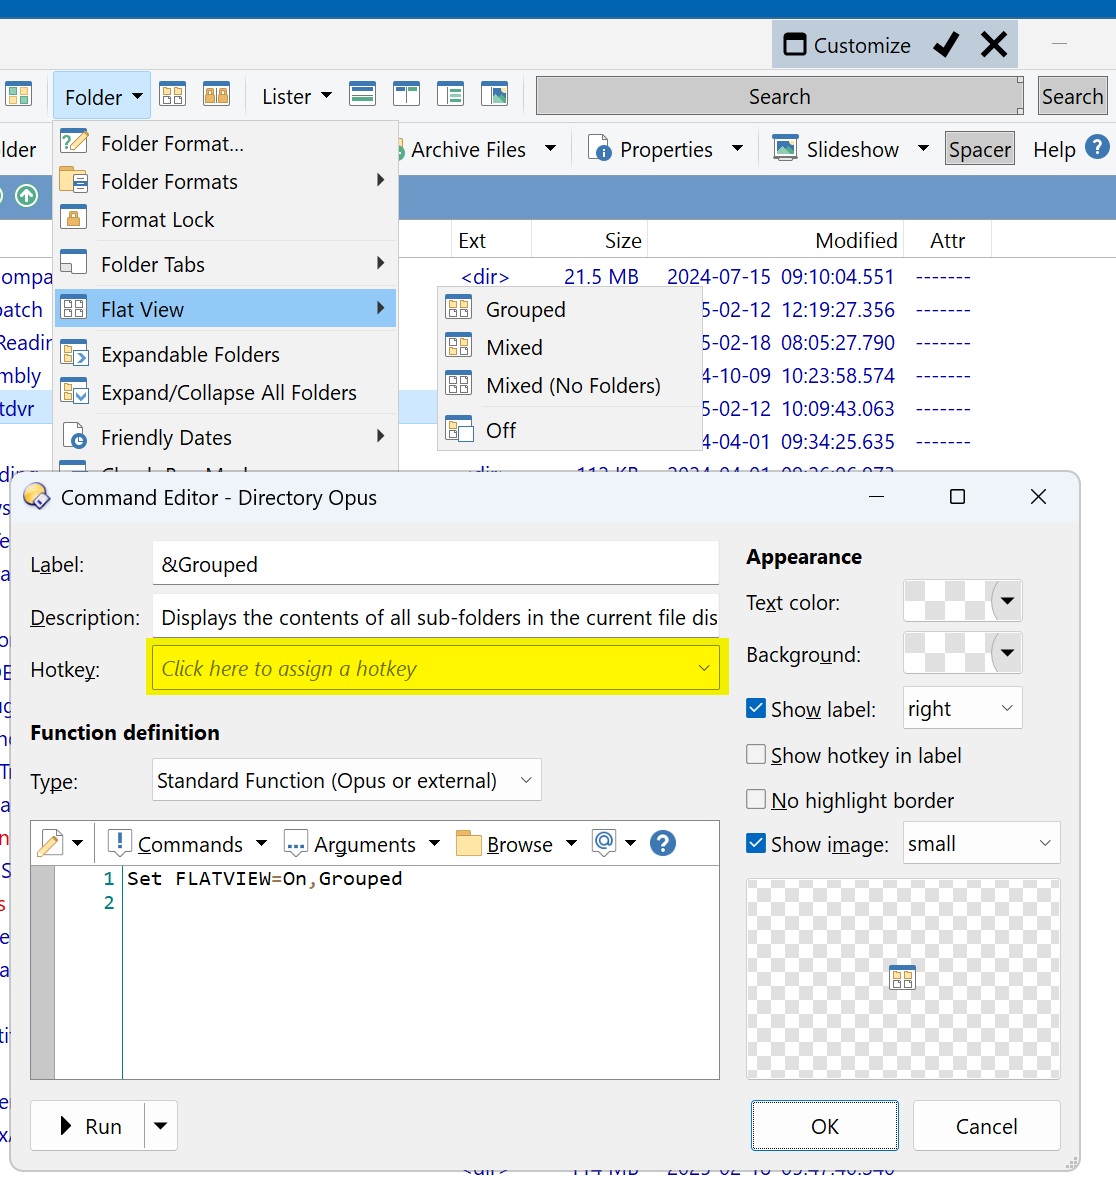The width and height of the screenshot is (1116, 1192).
Task: Toggle the Show image checkbox
Action: point(756,843)
